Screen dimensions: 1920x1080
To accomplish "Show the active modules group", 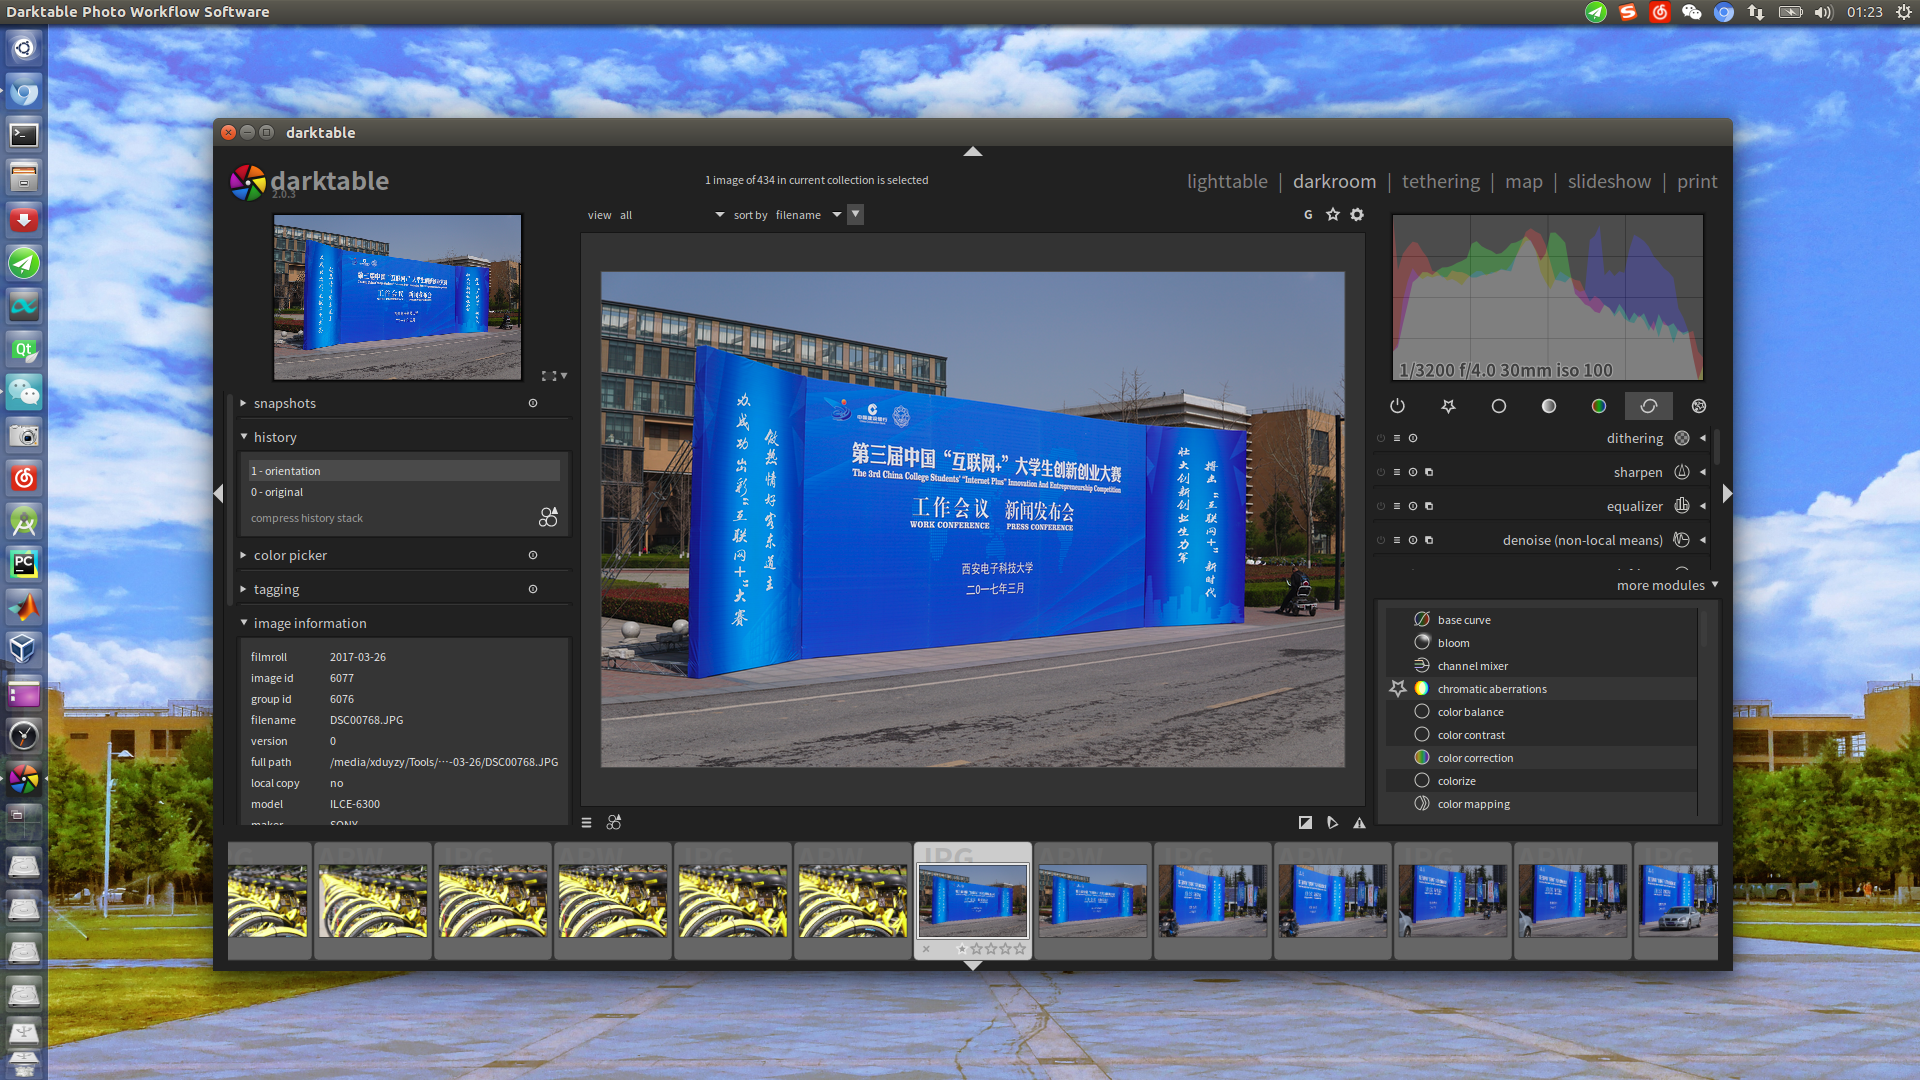I will pyautogui.click(x=1397, y=406).
